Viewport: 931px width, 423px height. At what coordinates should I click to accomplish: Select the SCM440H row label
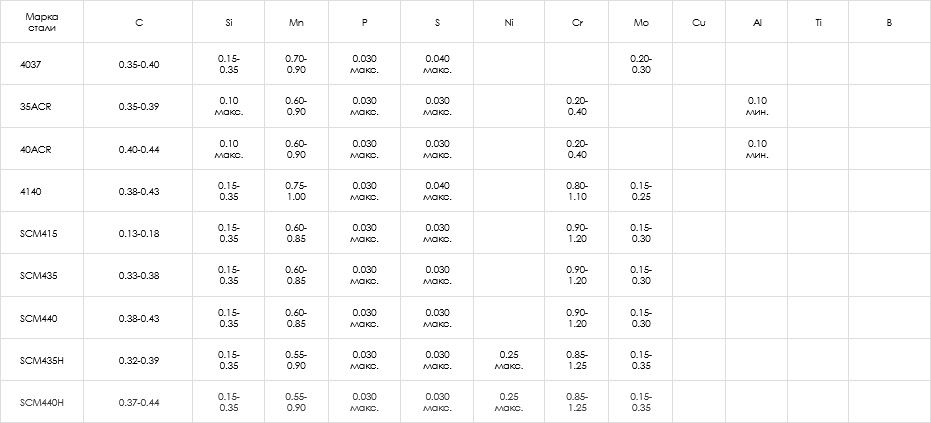[41, 402]
